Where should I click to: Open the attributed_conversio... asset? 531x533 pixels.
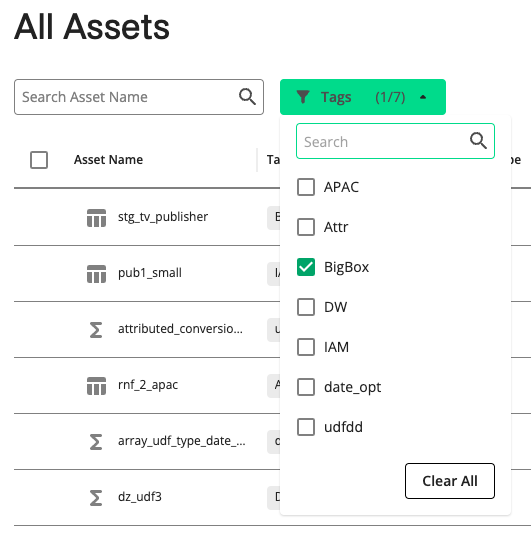[180, 329]
